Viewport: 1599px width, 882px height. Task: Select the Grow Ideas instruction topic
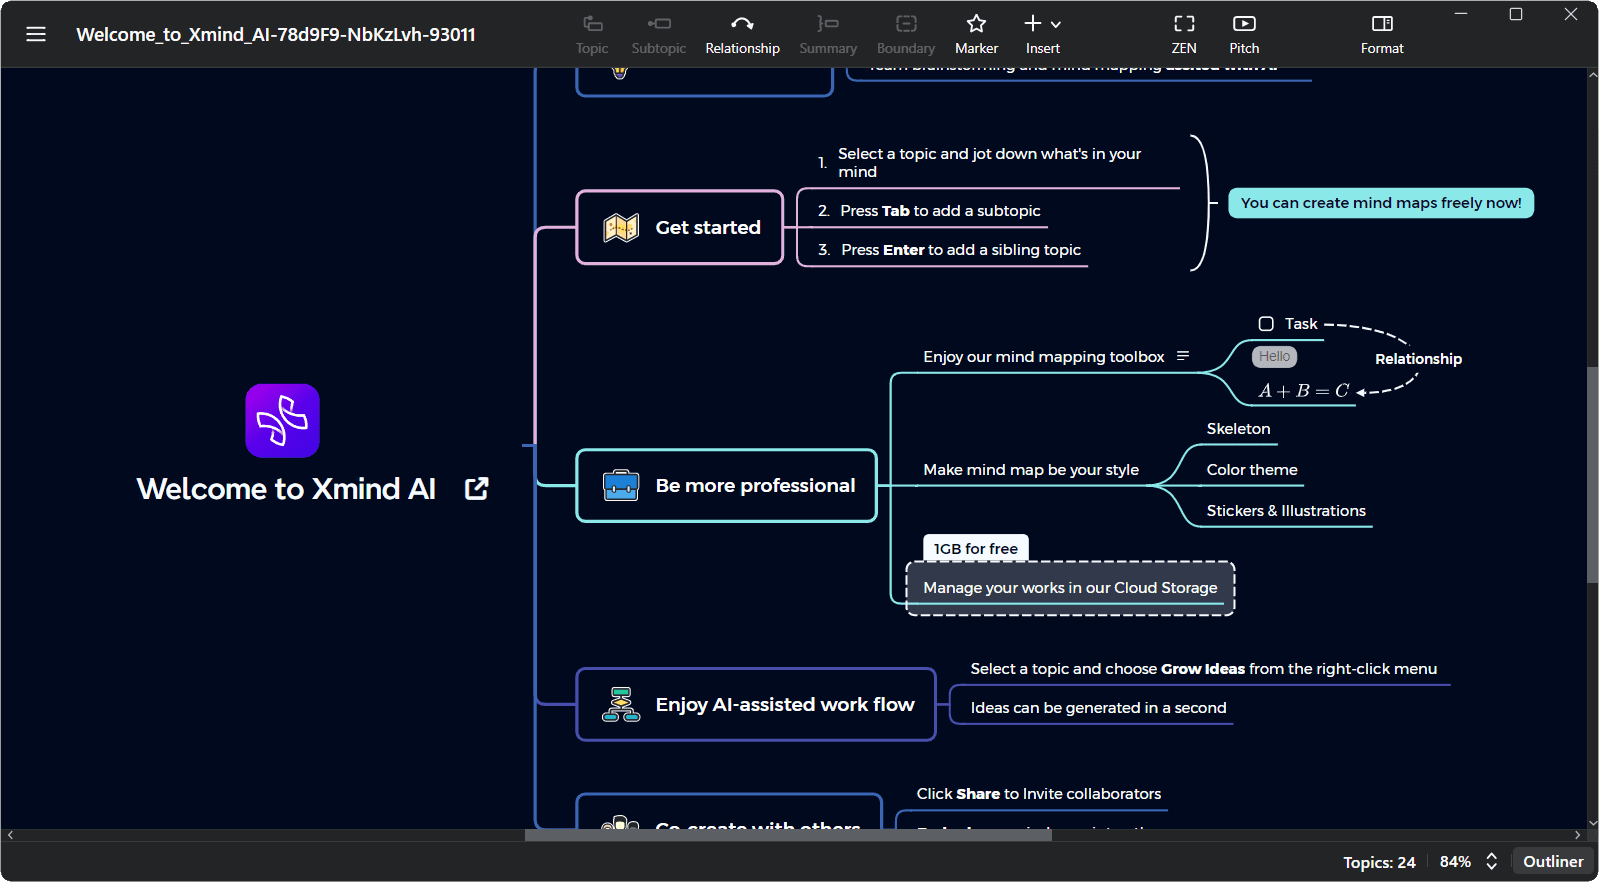pyautogui.click(x=1203, y=669)
